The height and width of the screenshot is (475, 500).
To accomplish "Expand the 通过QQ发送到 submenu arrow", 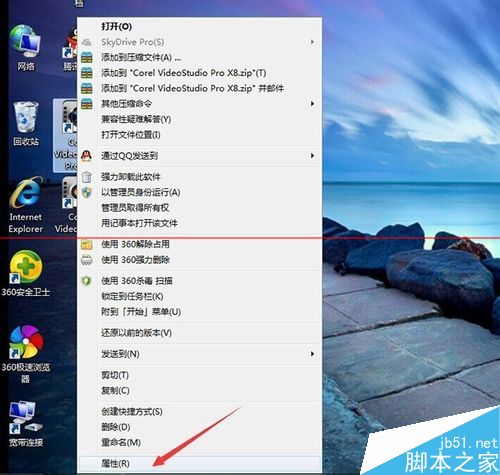I will (x=312, y=156).
